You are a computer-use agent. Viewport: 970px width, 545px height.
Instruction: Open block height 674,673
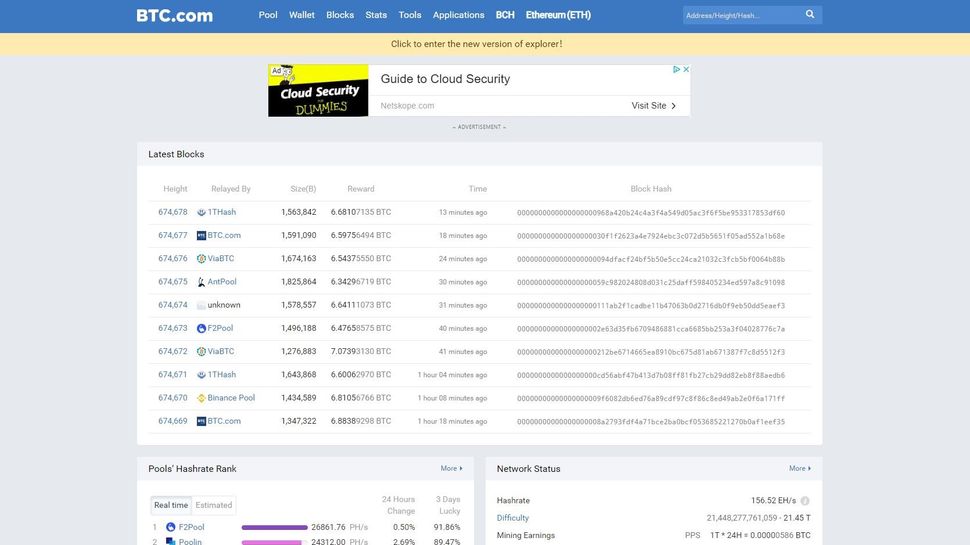click(x=173, y=328)
